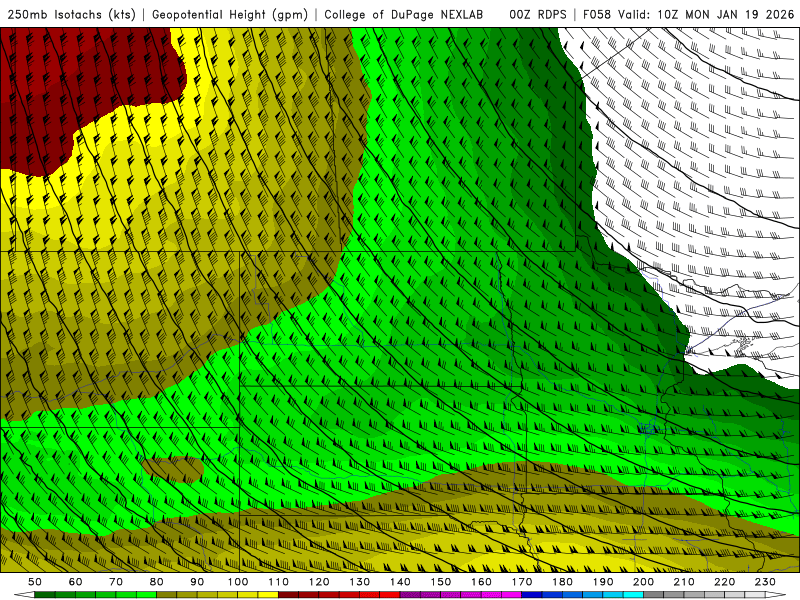The height and width of the screenshot is (600, 800).
Task: Select the dark gray swatch right of 200
Action: point(654,595)
